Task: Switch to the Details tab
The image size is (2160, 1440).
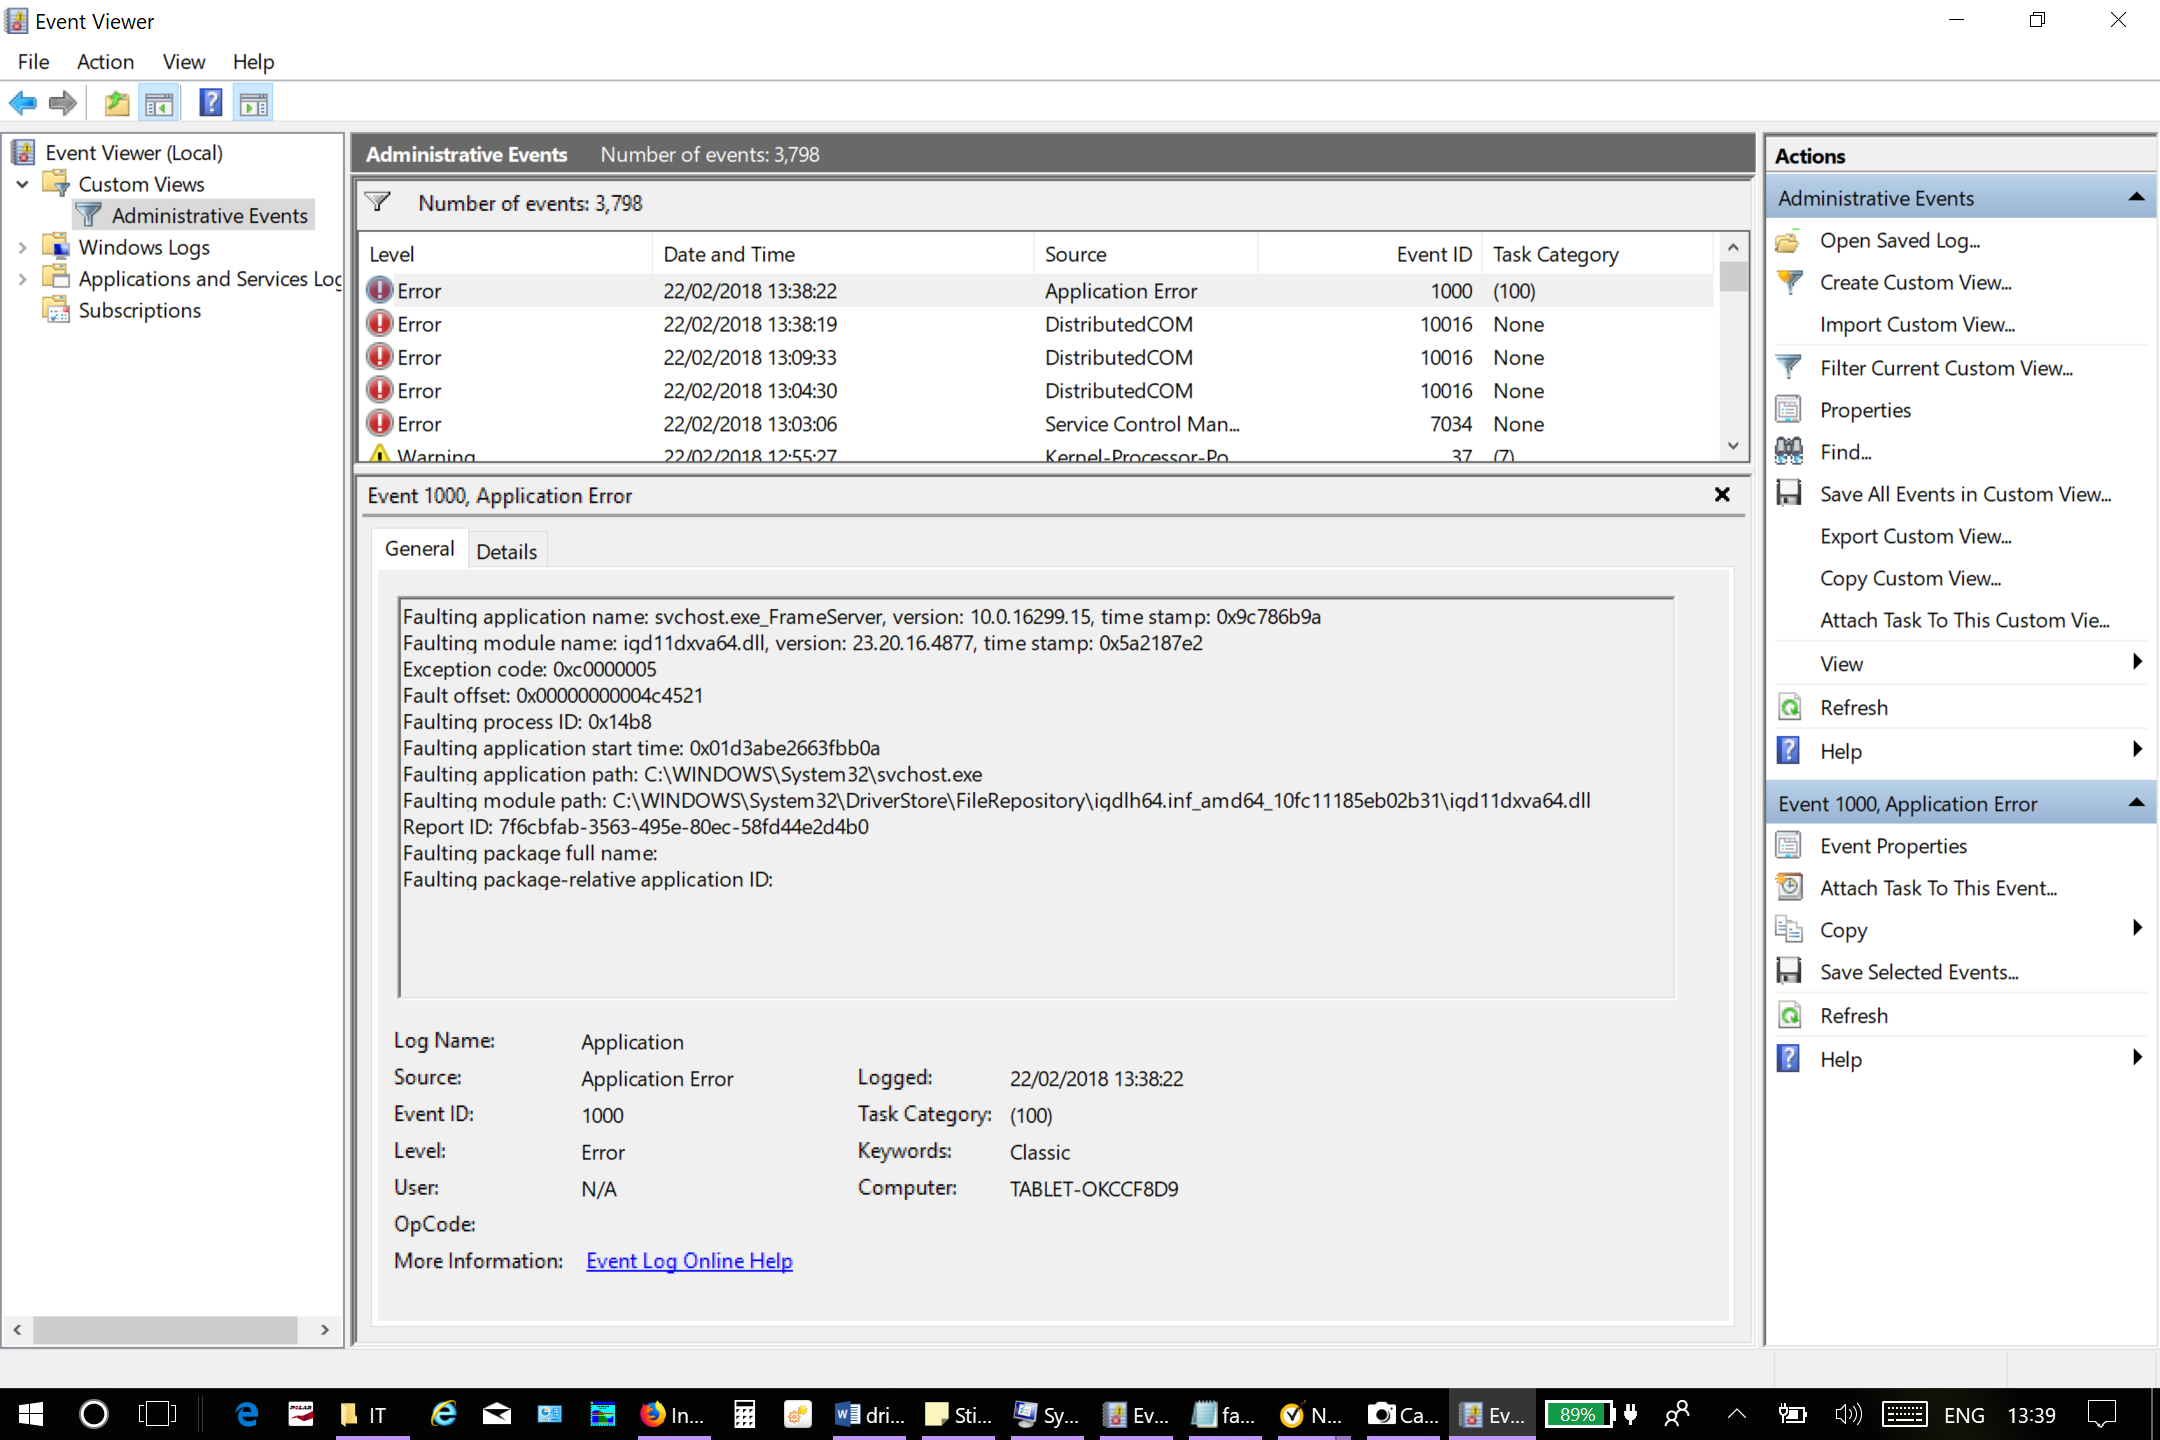Action: click(507, 550)
